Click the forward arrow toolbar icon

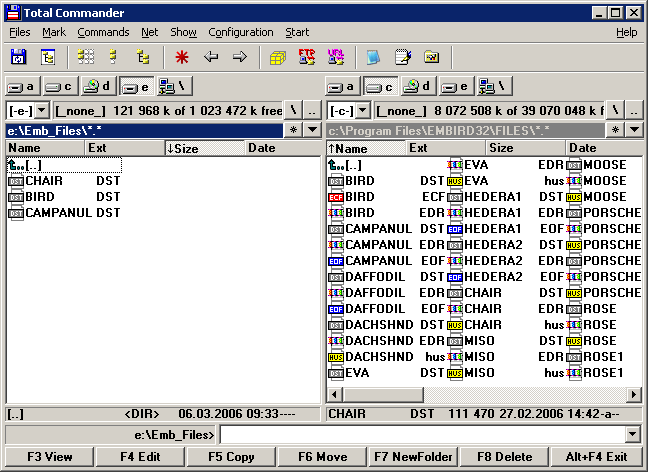(x=239, y=57)
